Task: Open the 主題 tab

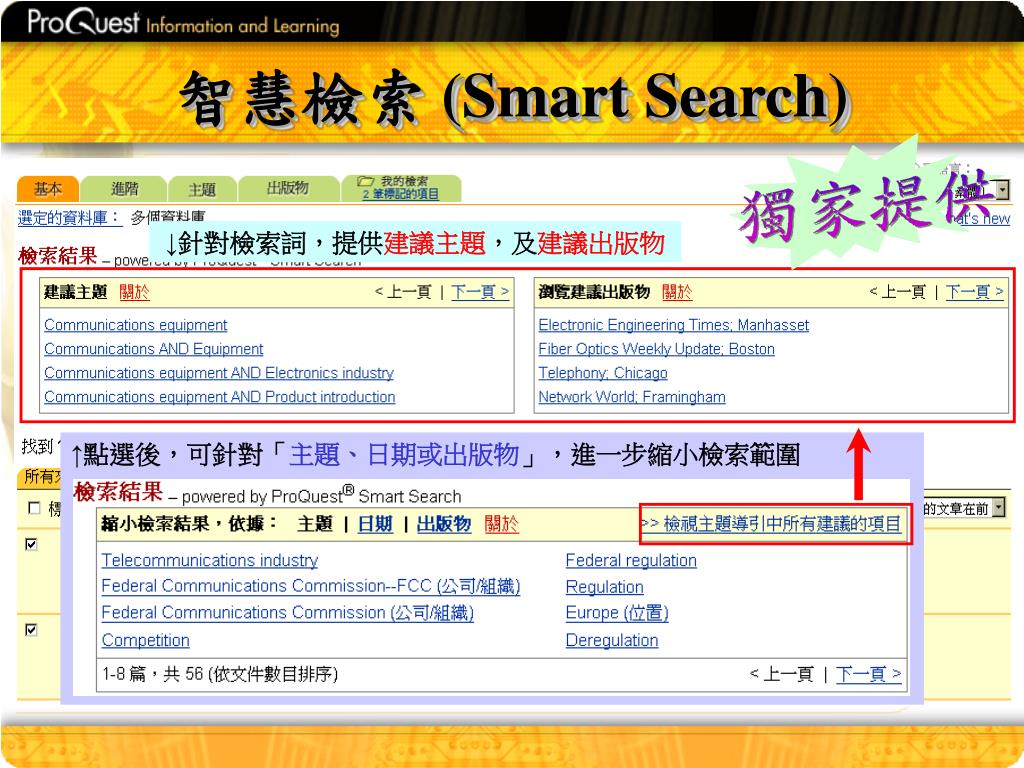Action: [x=202, y=189]
